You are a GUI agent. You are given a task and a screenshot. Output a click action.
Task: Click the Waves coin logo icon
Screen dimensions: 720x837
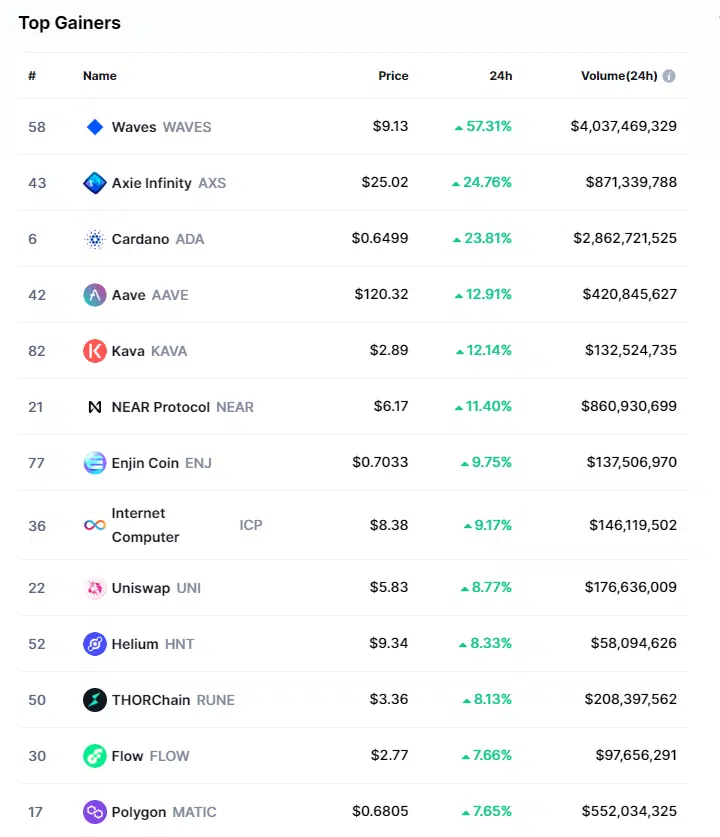point(95,127)
